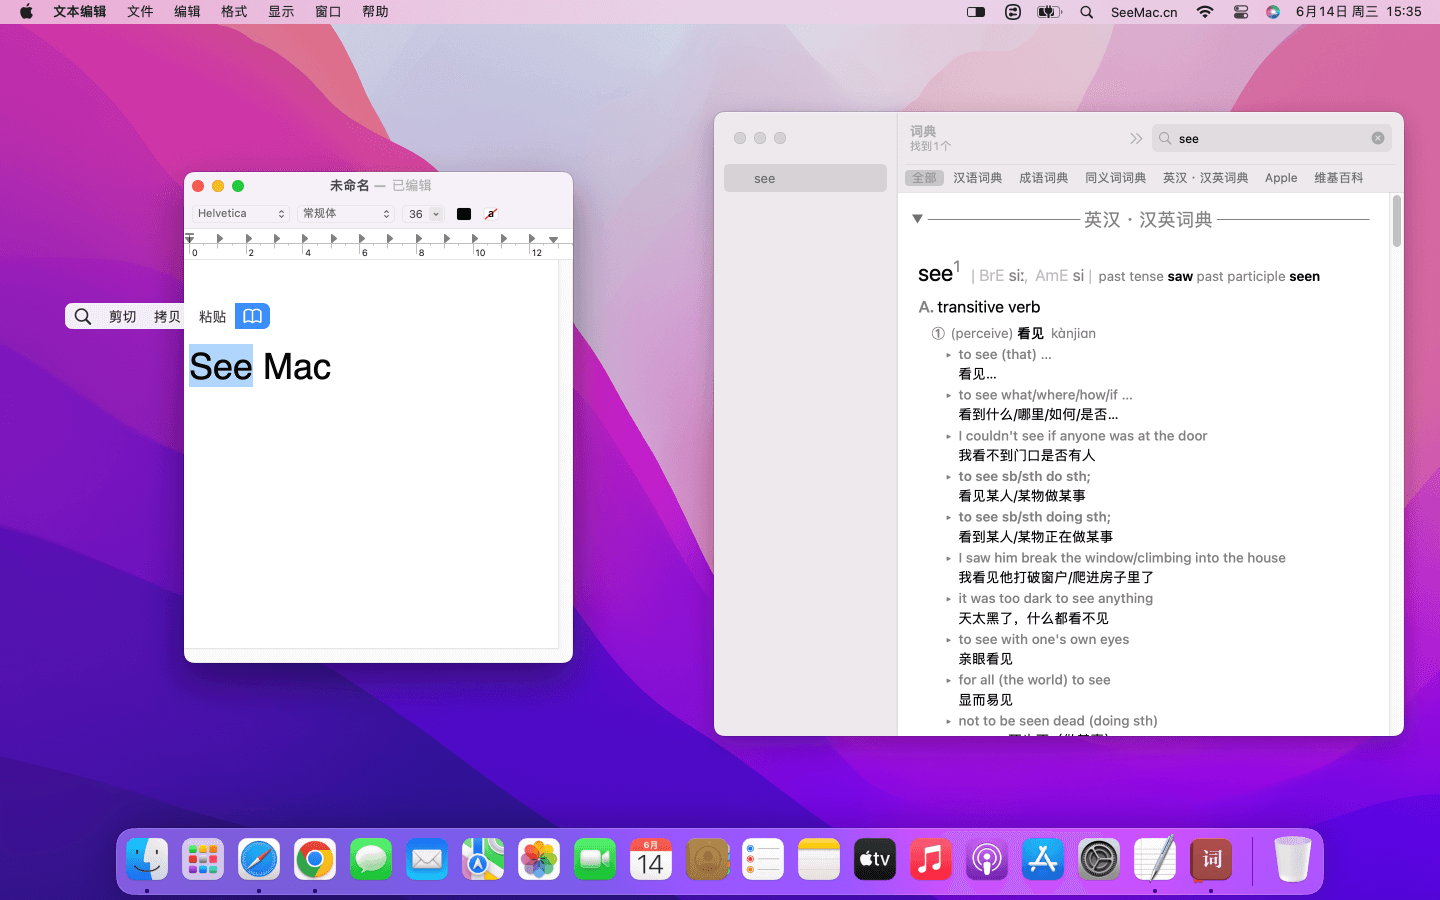This screenshot has width=1440, height=900.
Task: Launch Safari from the Dock
Action: 259,860
